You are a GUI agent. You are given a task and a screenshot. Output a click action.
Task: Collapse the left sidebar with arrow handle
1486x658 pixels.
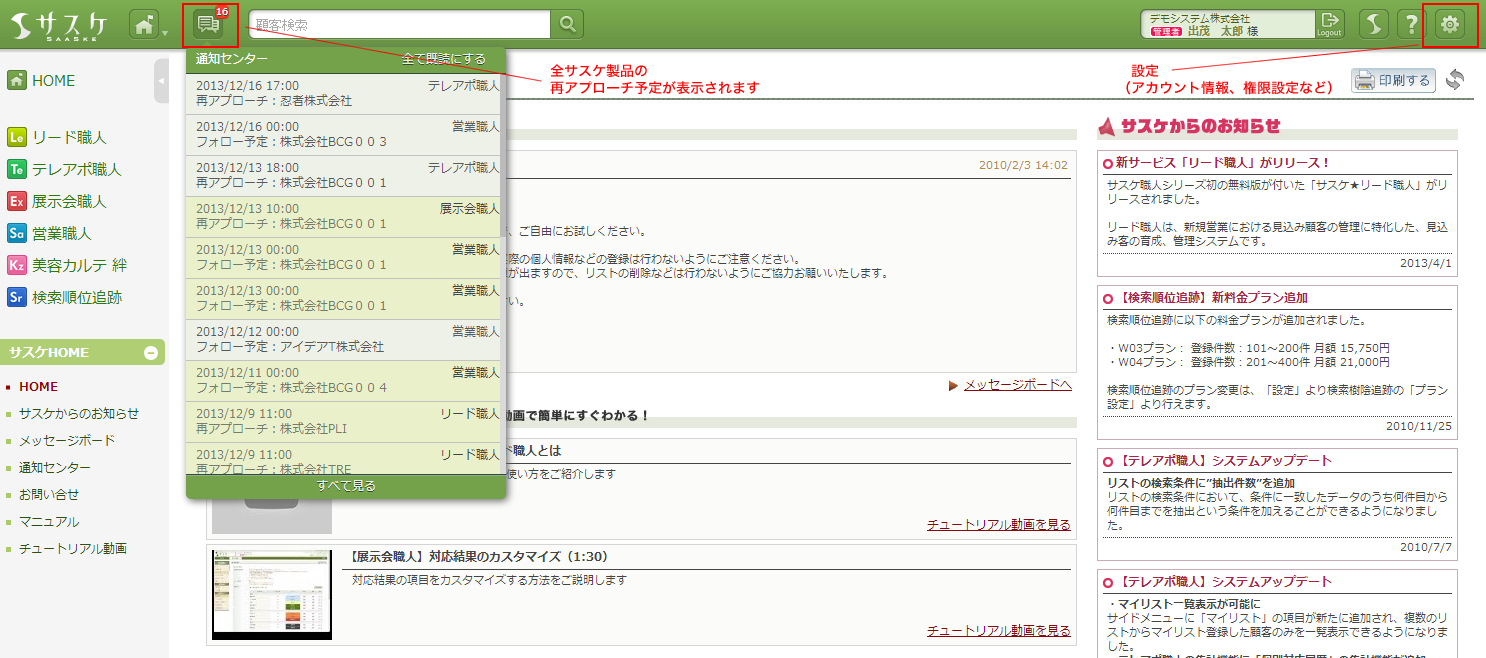click(x=161, y=80)
